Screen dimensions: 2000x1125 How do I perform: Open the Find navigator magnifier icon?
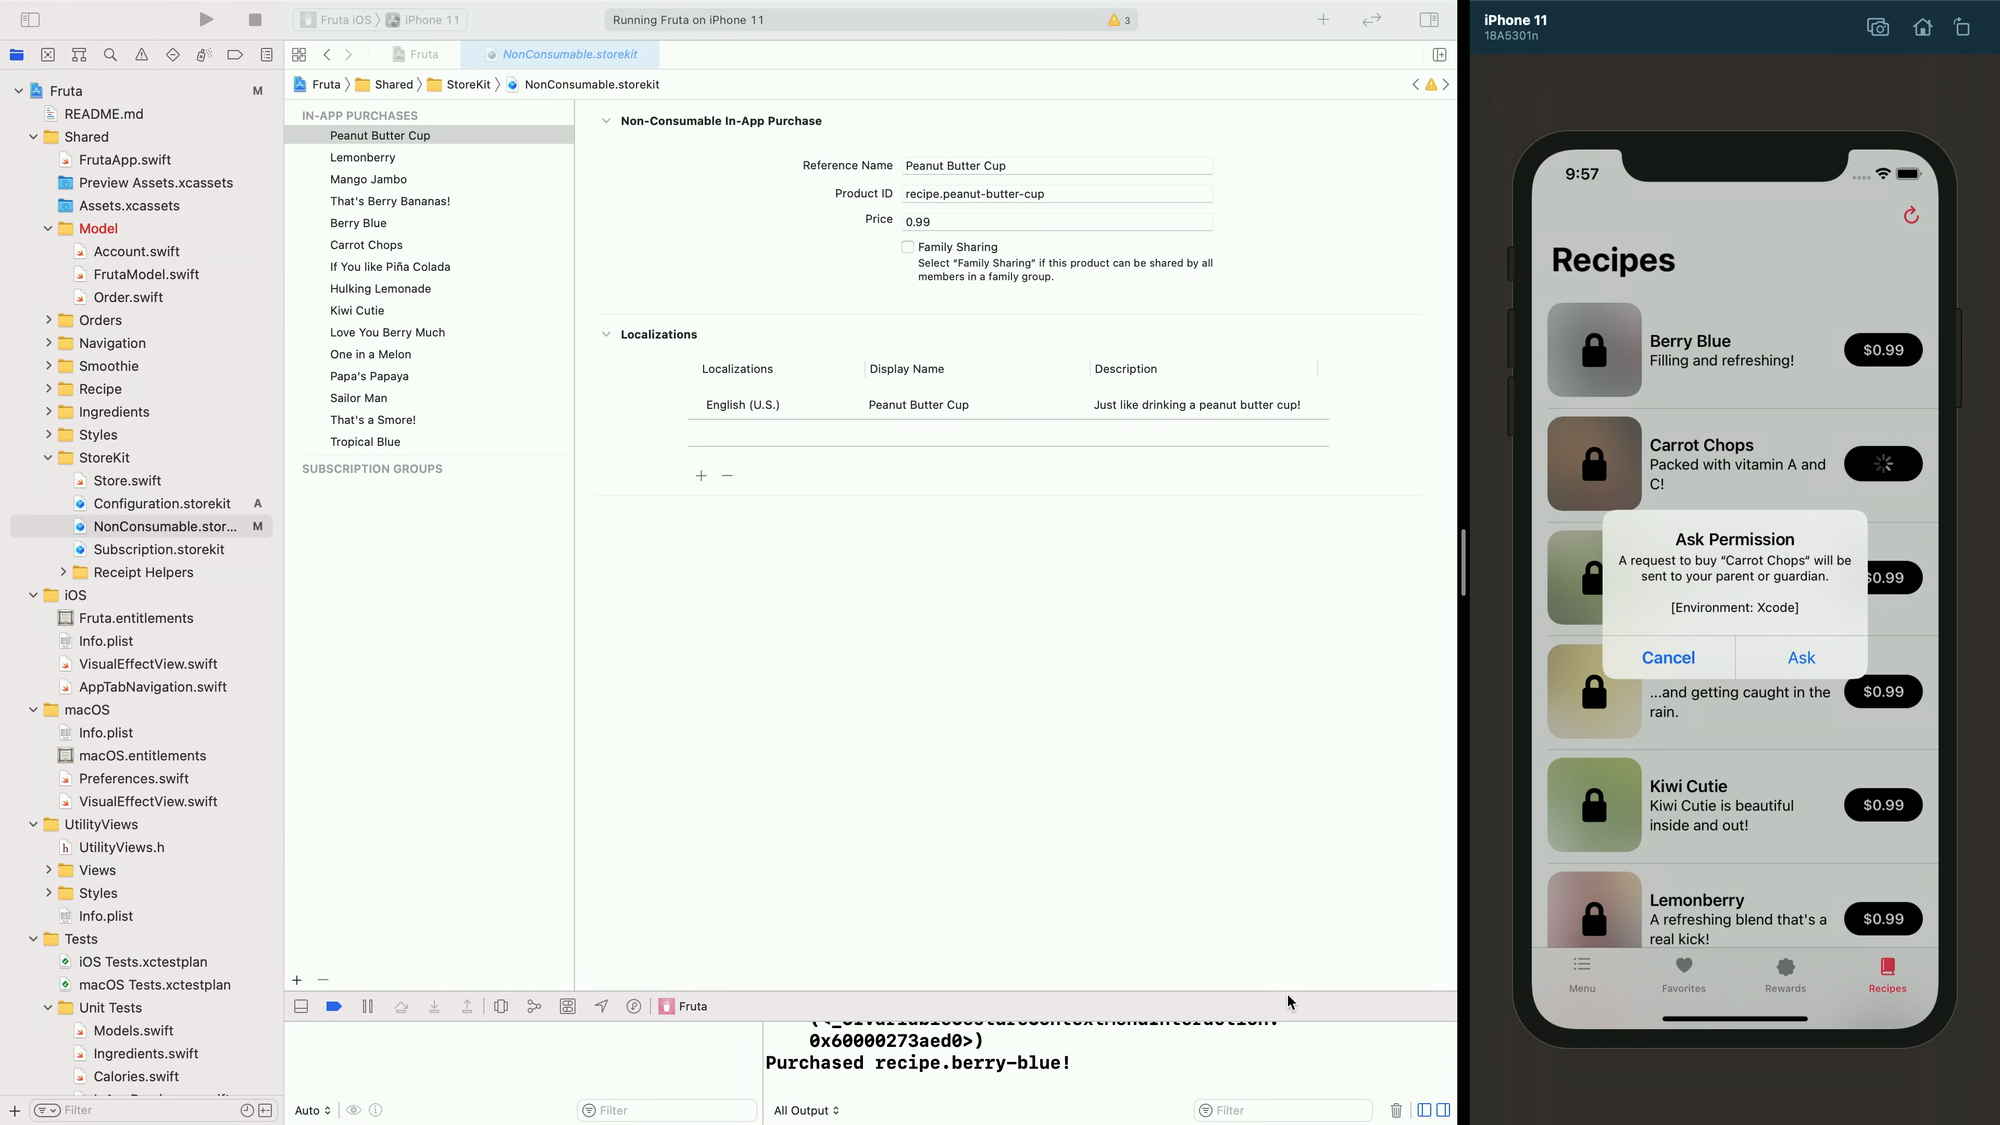point(110,55)
